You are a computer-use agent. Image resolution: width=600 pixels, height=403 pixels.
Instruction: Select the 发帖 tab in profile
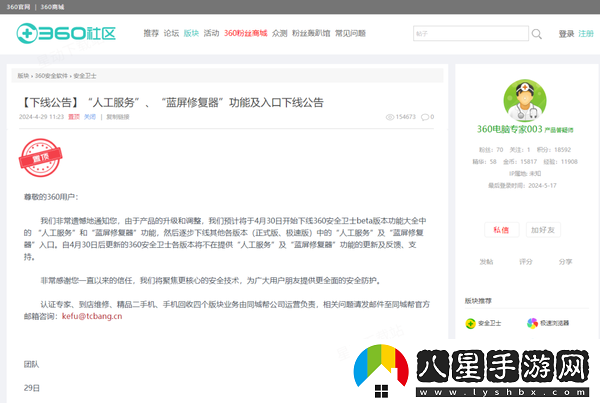tap(486, 262)
